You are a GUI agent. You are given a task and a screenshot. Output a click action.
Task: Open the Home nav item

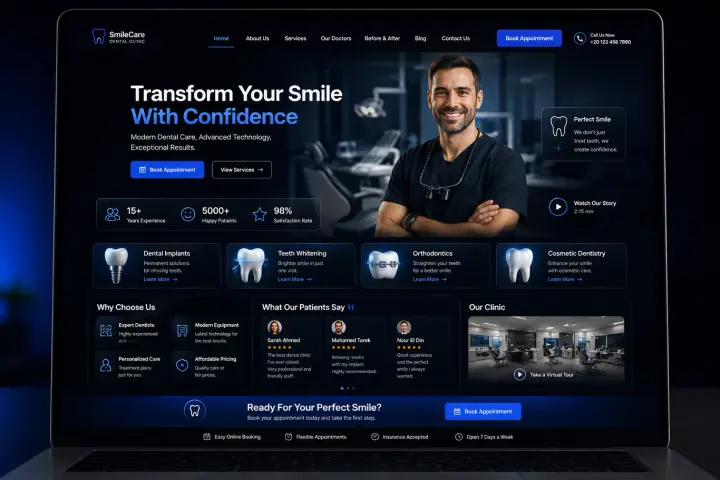[221, 39]
